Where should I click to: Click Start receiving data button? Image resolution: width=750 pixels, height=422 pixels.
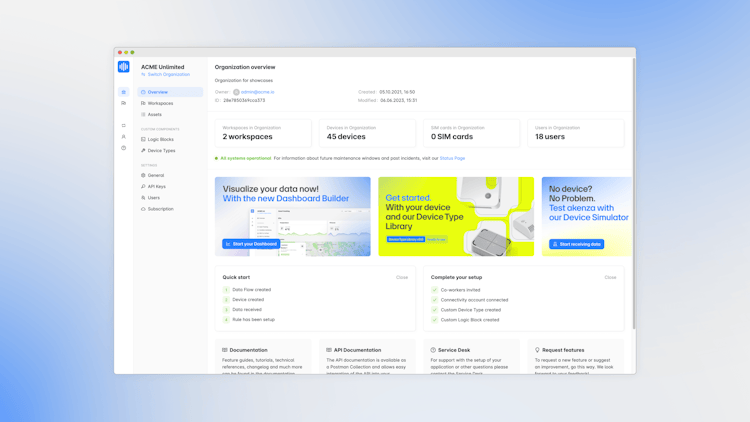(x=576, y=244)
